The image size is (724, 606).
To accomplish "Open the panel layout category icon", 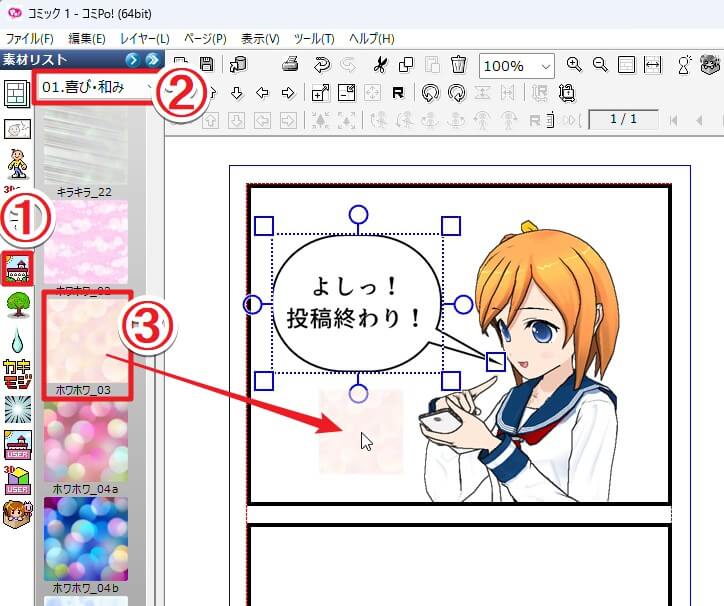I will (x=18, y=94).
